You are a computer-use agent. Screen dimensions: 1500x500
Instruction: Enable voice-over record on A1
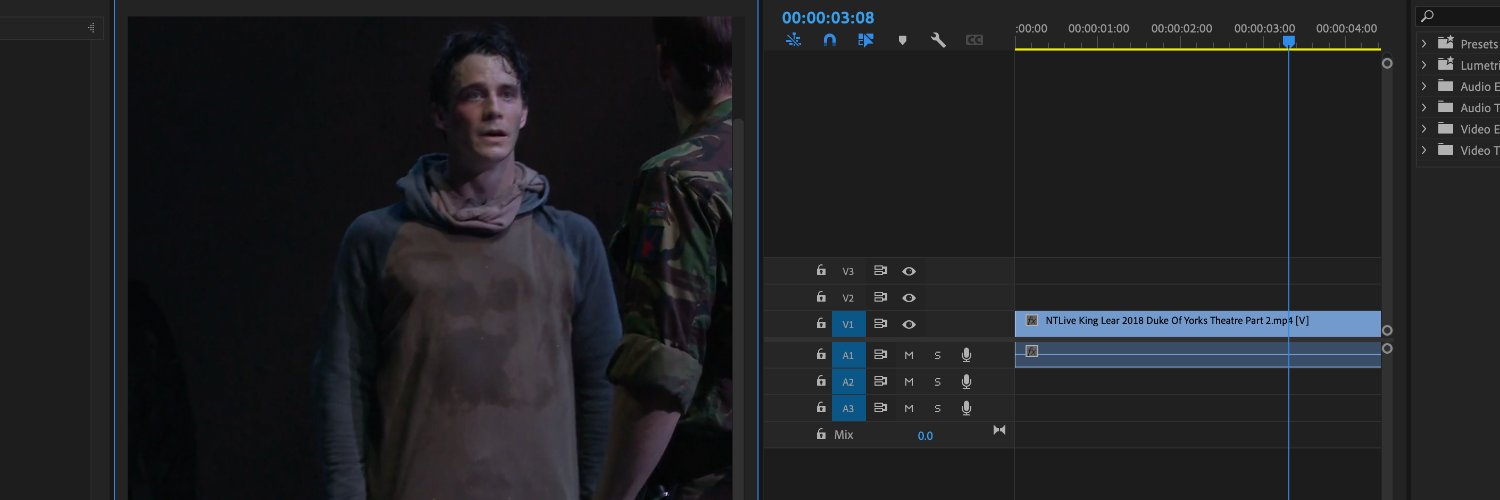tap(966, 354)
